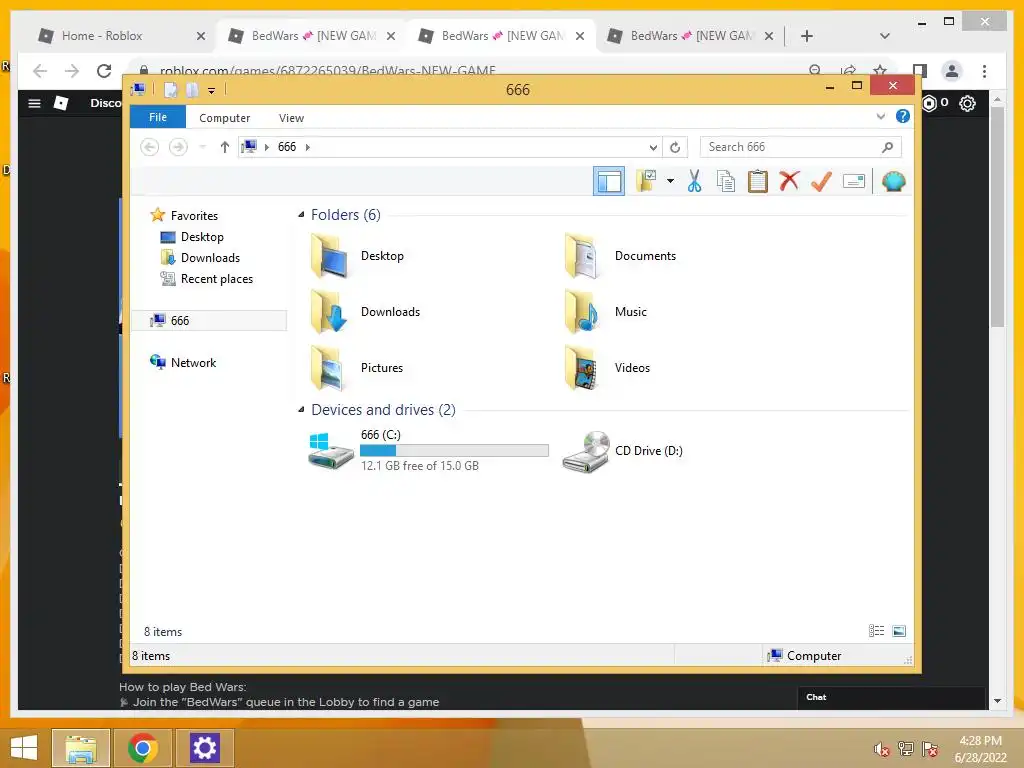Click the Computer status bar entry
1024x768 pixels.
pos(804,656)
